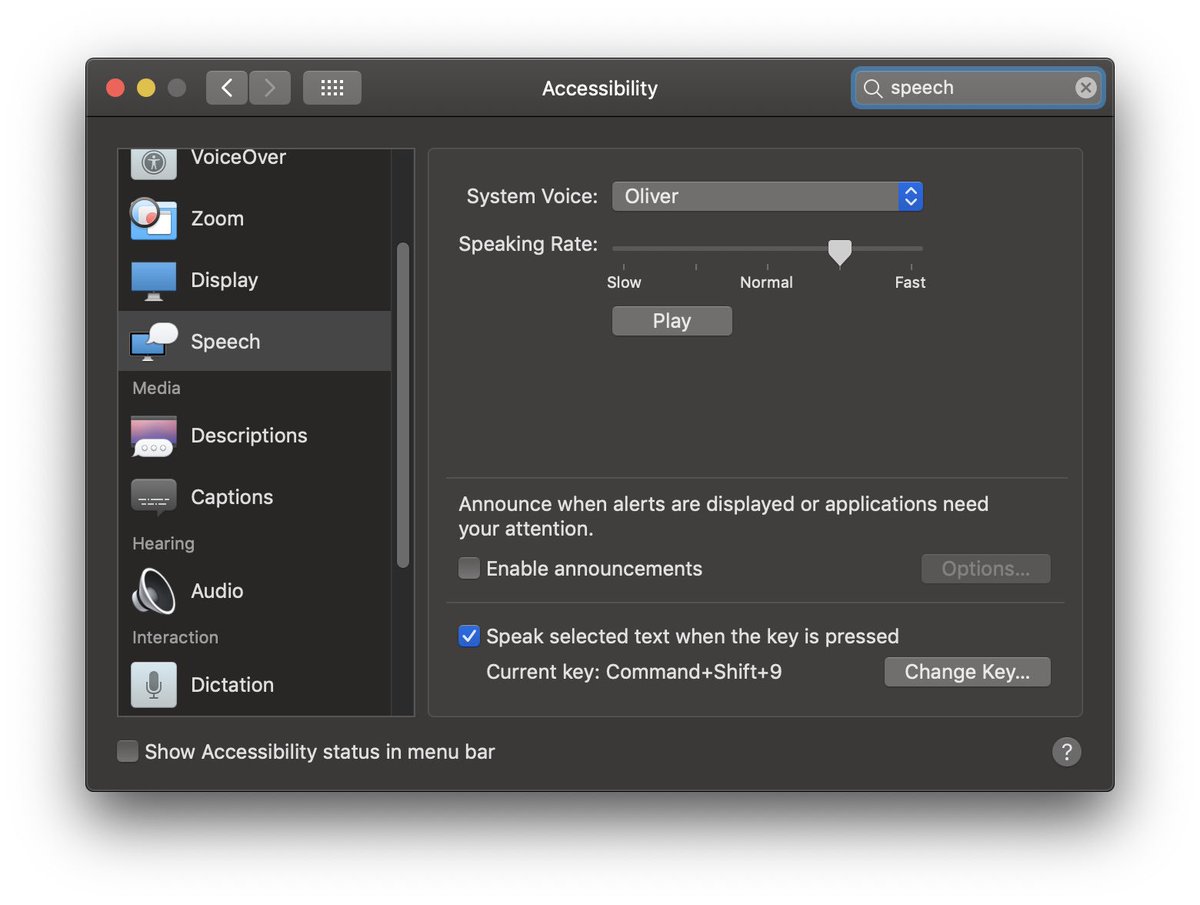
Task: Go back with the left arrow
Action: [x=227, y=88]
